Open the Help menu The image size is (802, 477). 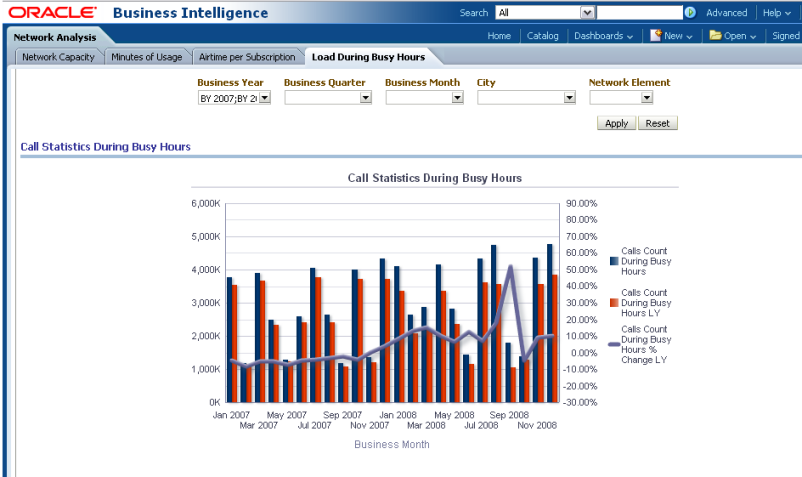coord(776,13)
